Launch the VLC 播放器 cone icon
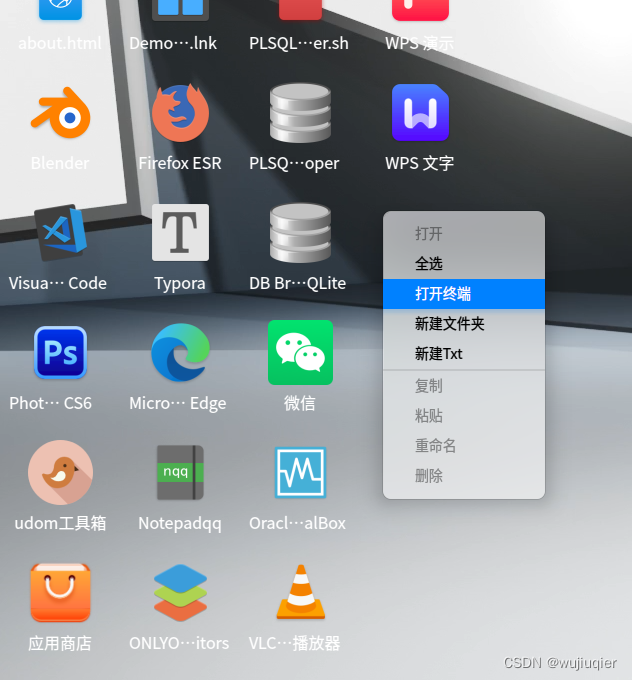 click(300, 592)
